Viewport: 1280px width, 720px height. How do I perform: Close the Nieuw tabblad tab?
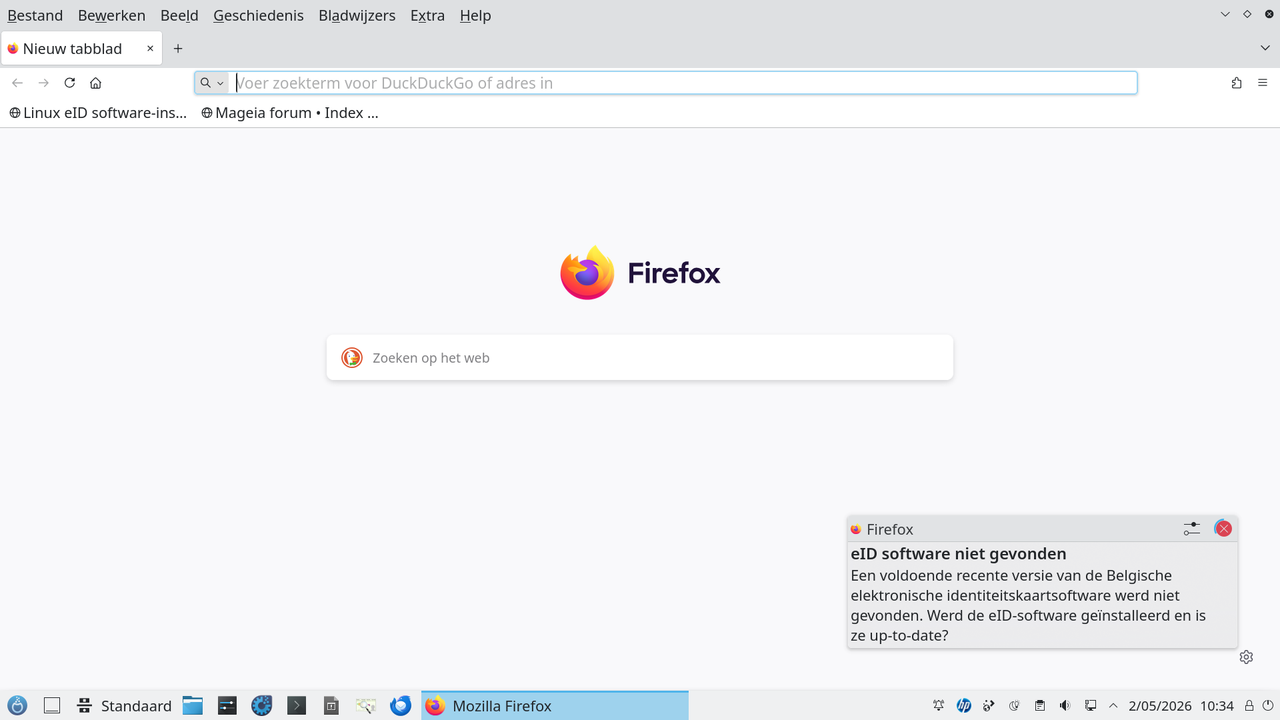click(150, 48)
